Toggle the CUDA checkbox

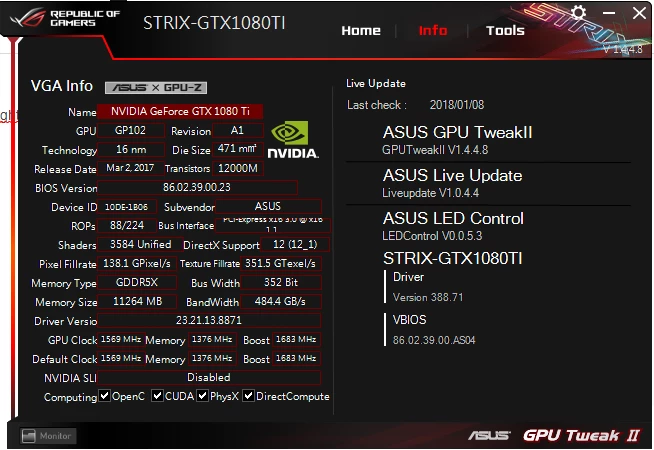(x=157, y=395)
